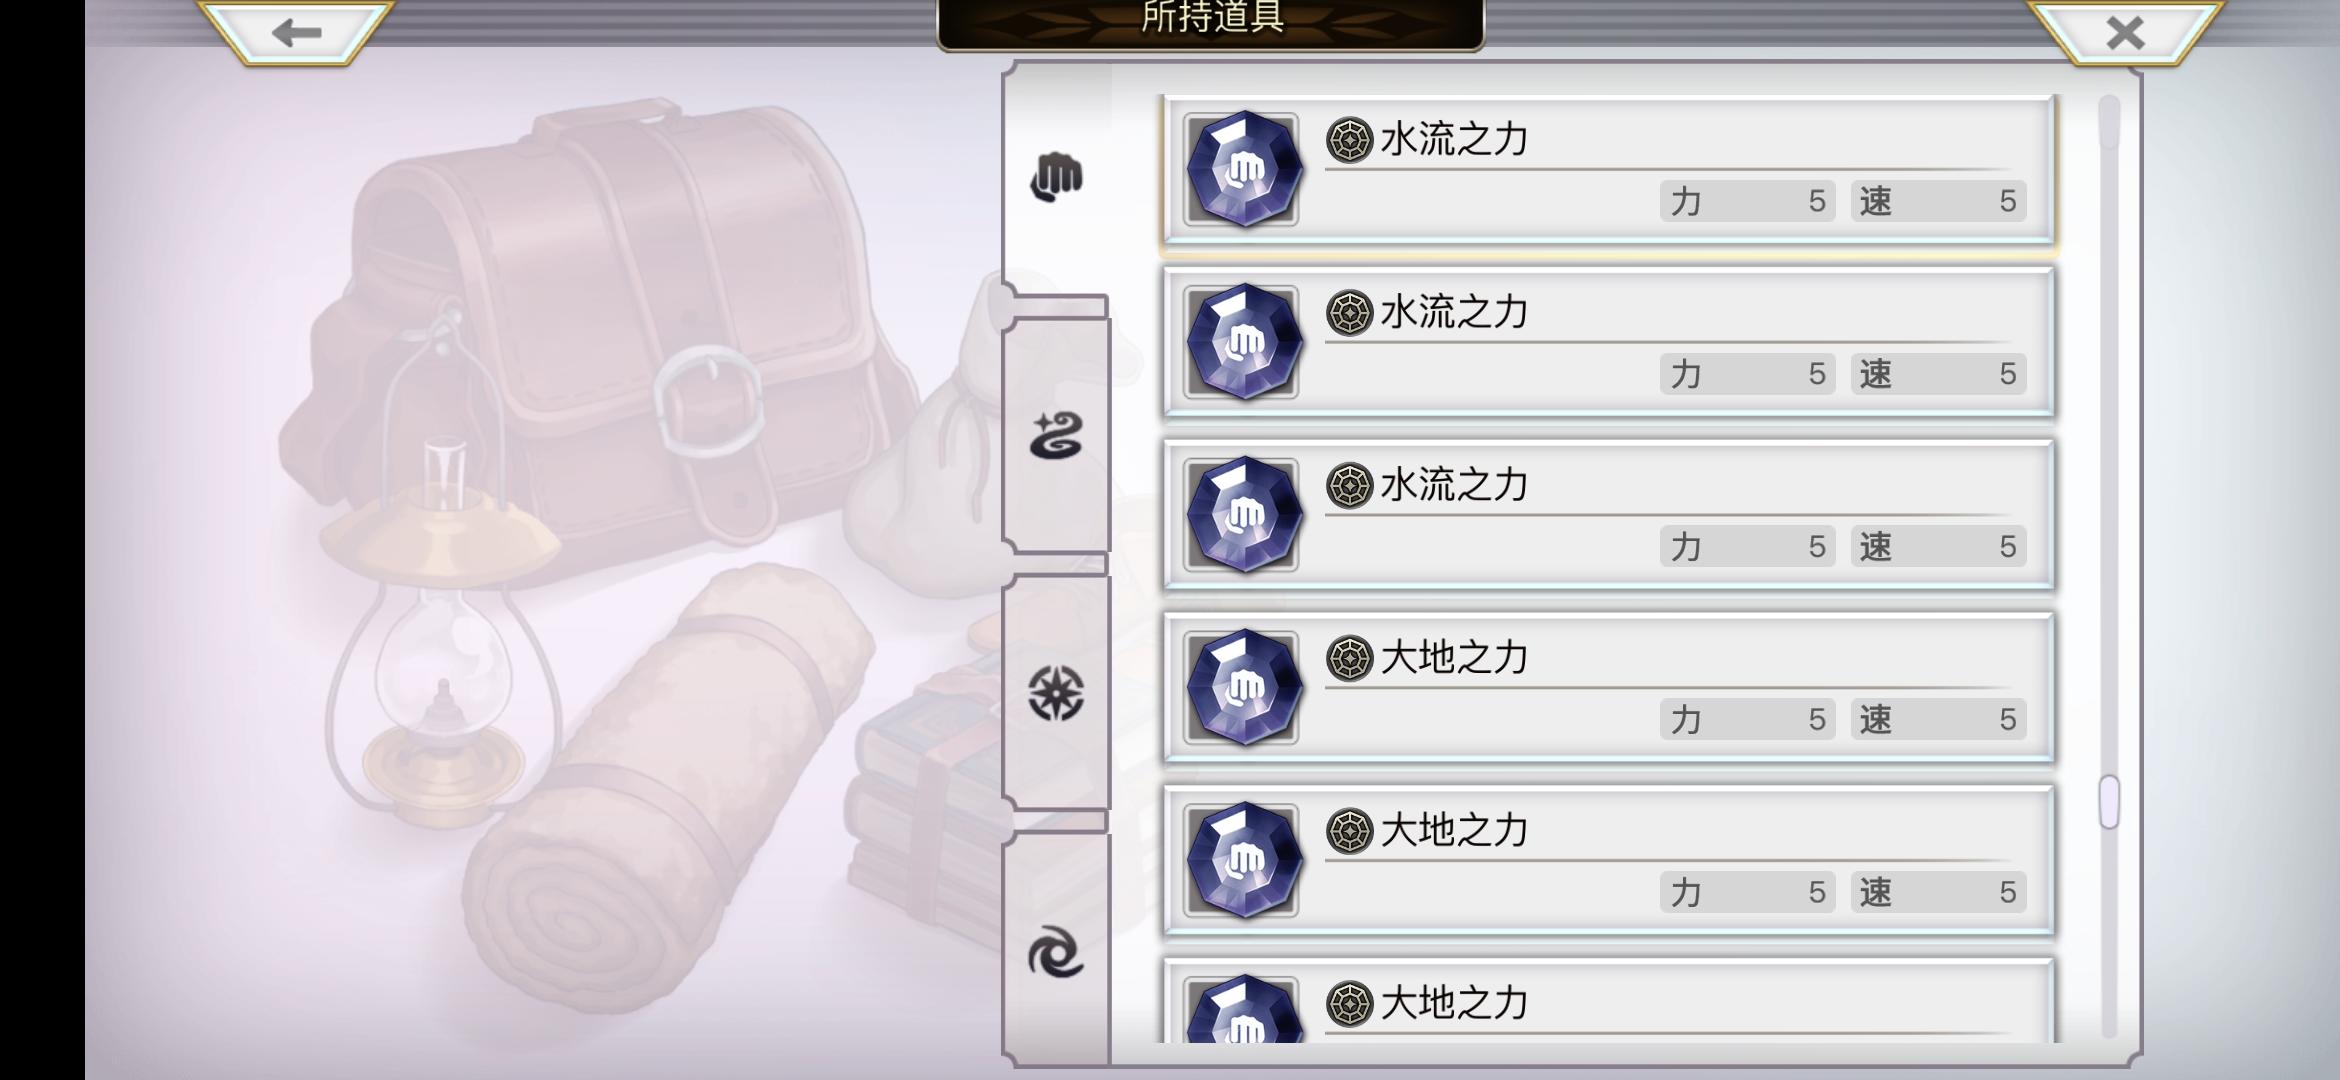The image size is (2340, 1080).
Task: Select the fist category tab
Action: 1057,178
